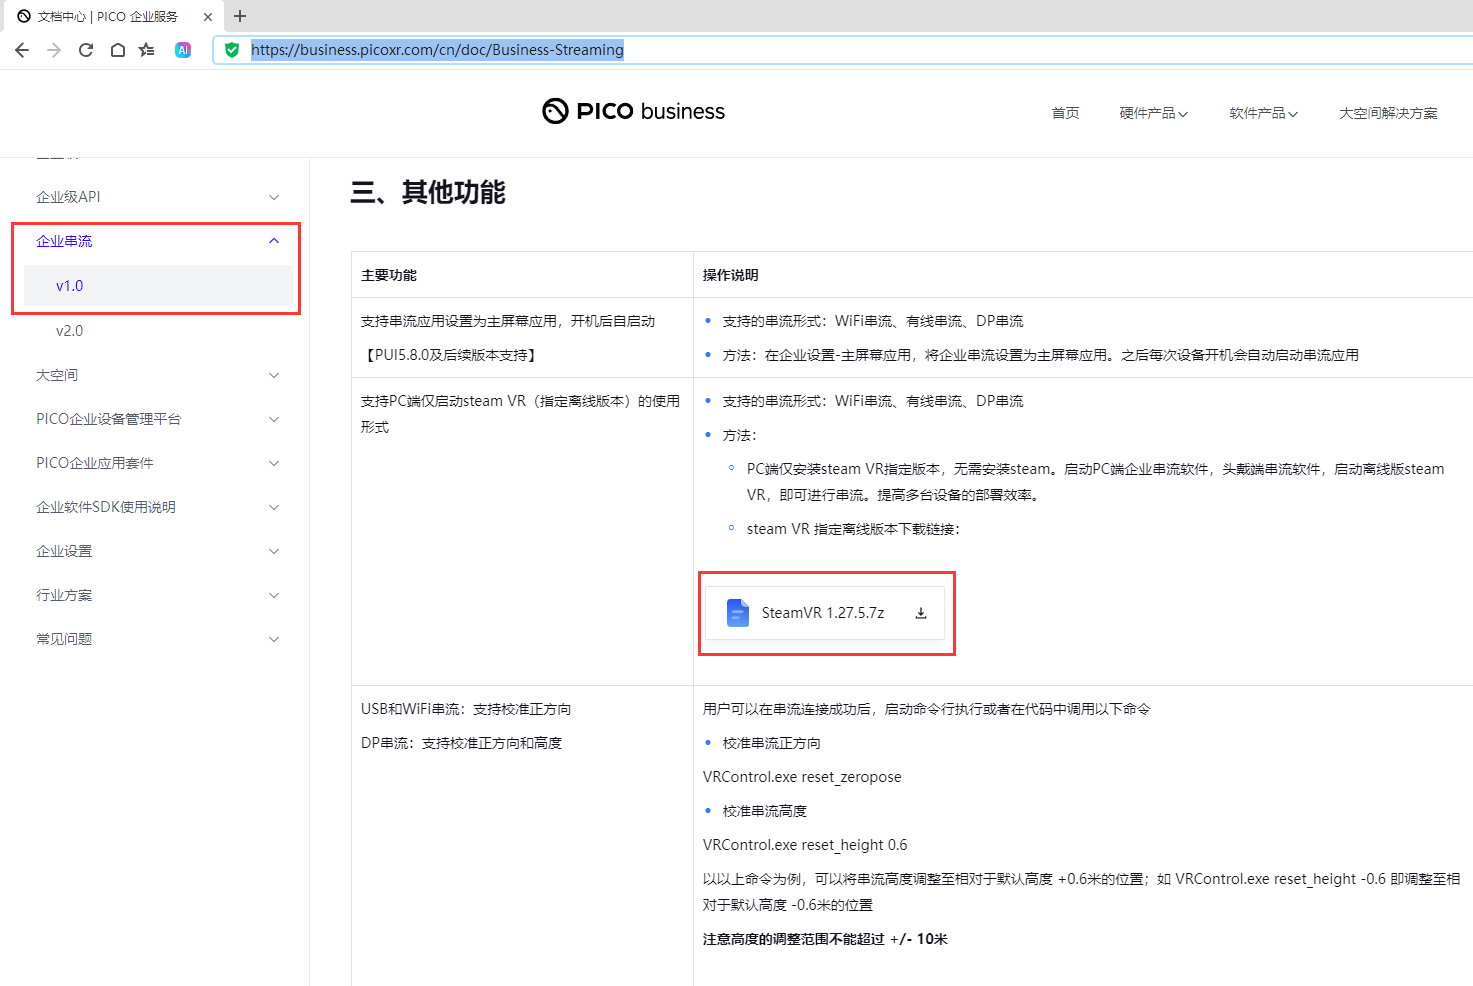Click the AI assistant icon in toolbar

(x=183, y=50)
